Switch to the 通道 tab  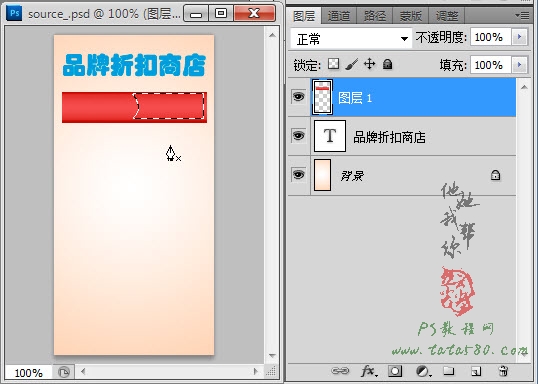point(338,16)
